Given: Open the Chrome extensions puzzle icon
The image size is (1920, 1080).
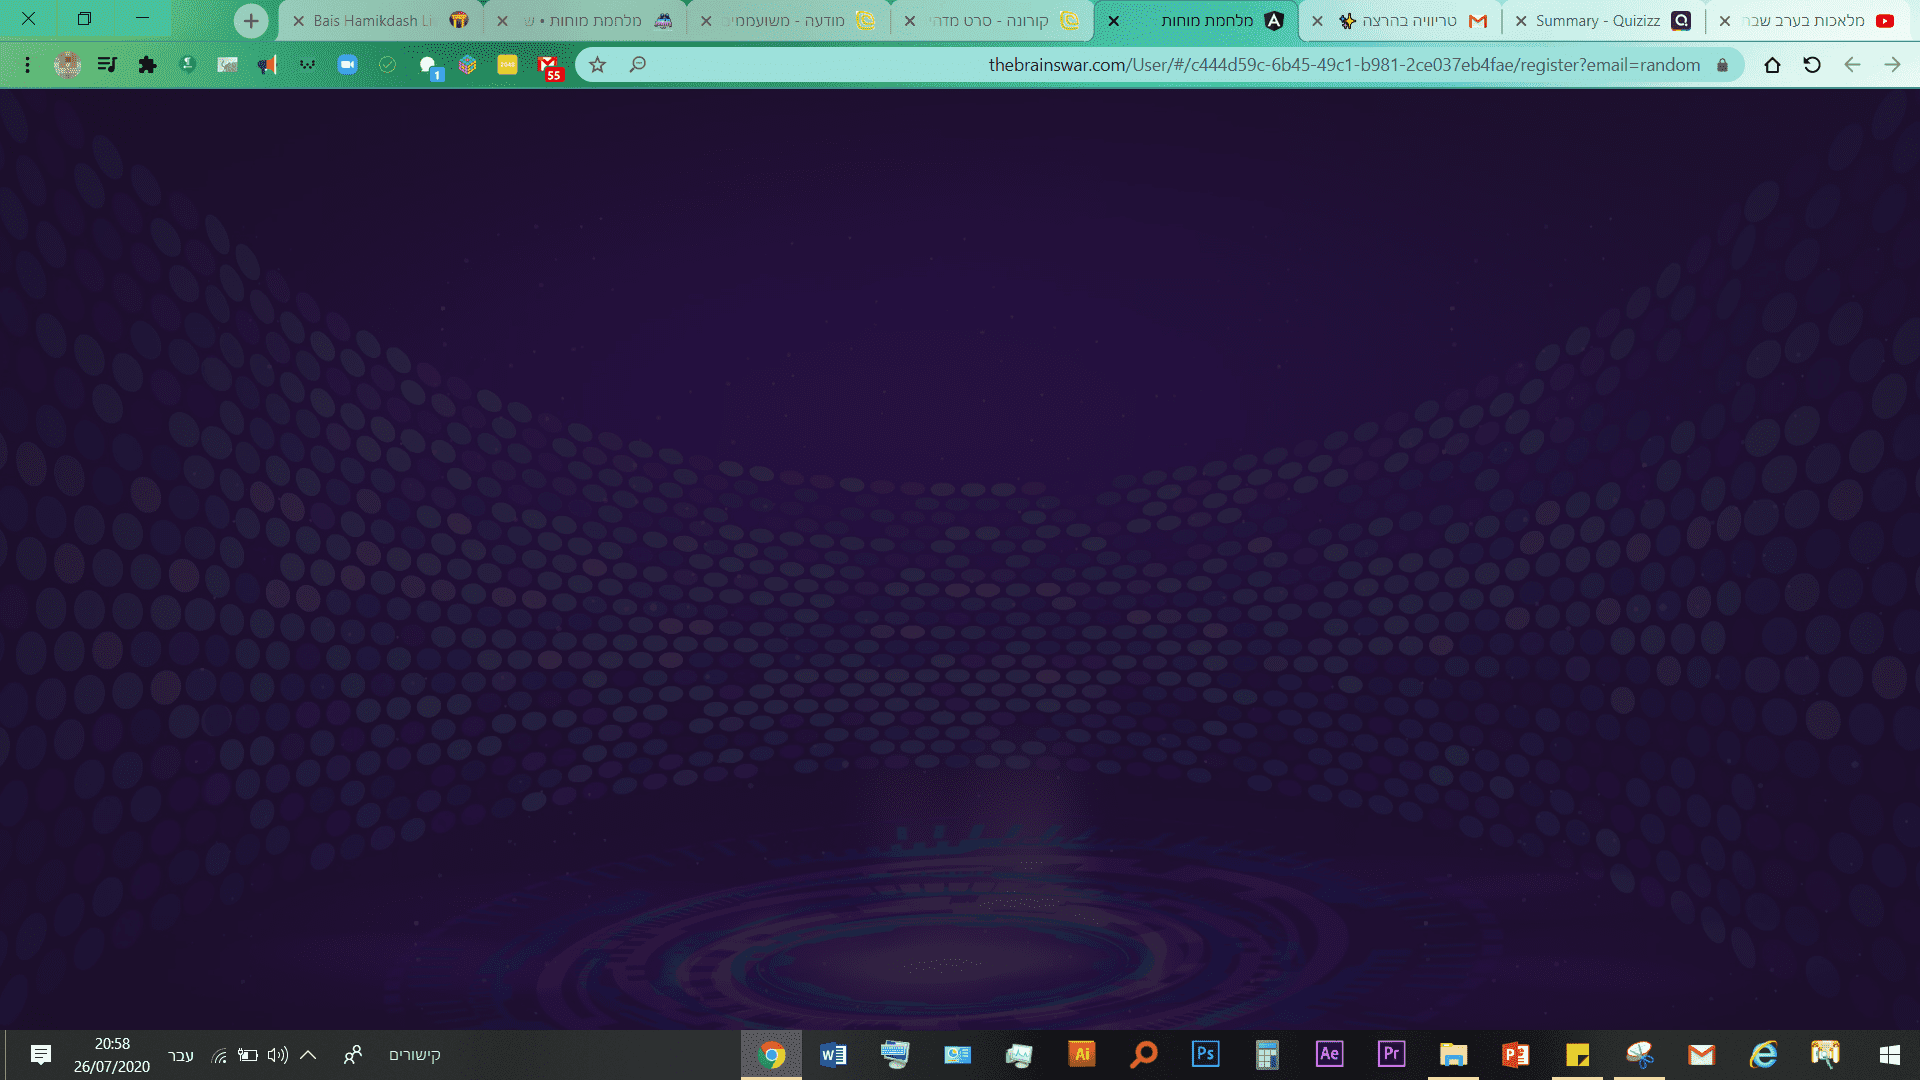Looking at the screenshot, I should pyautogui.click(x=147, y=65).
